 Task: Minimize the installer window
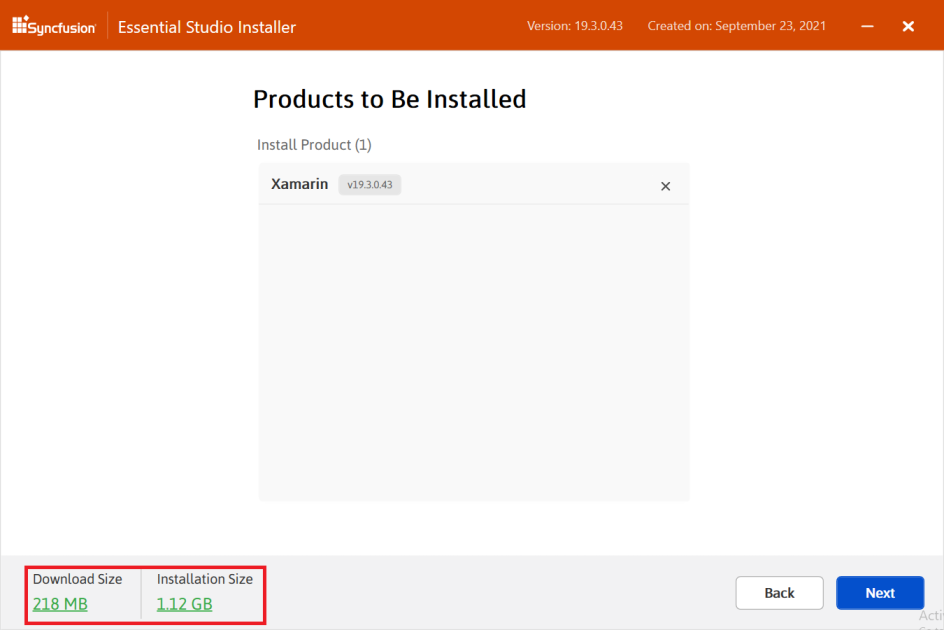click(x=867, y=26)
